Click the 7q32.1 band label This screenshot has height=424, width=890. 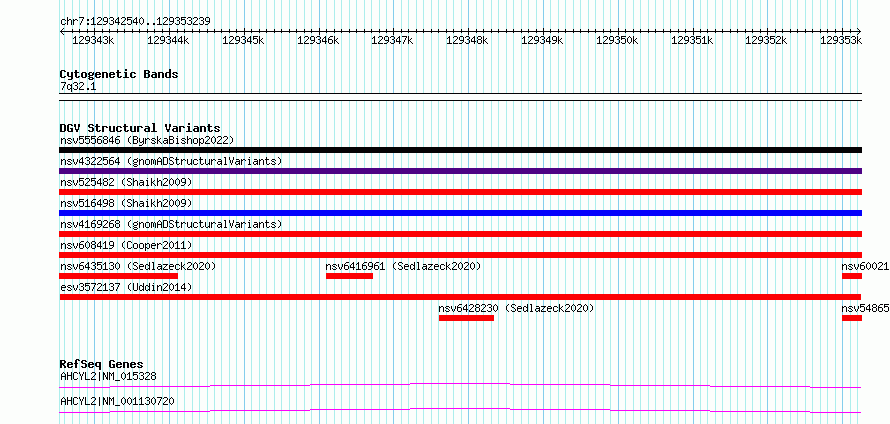(77, 86)
